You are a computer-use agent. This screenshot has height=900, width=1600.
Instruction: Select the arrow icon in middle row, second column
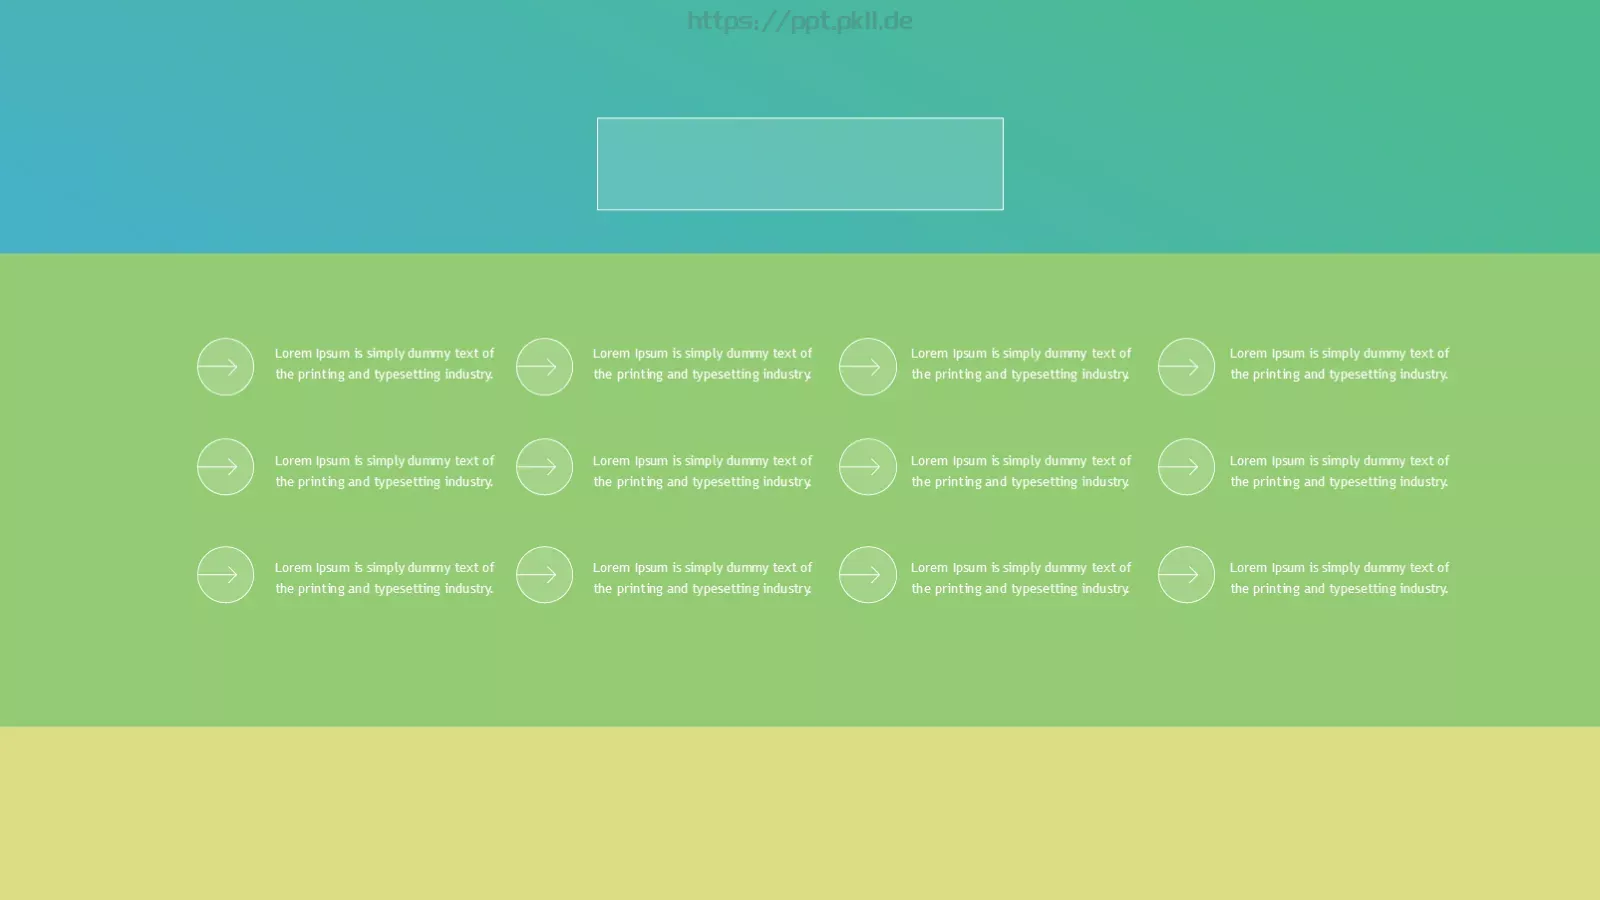(544, 467)
